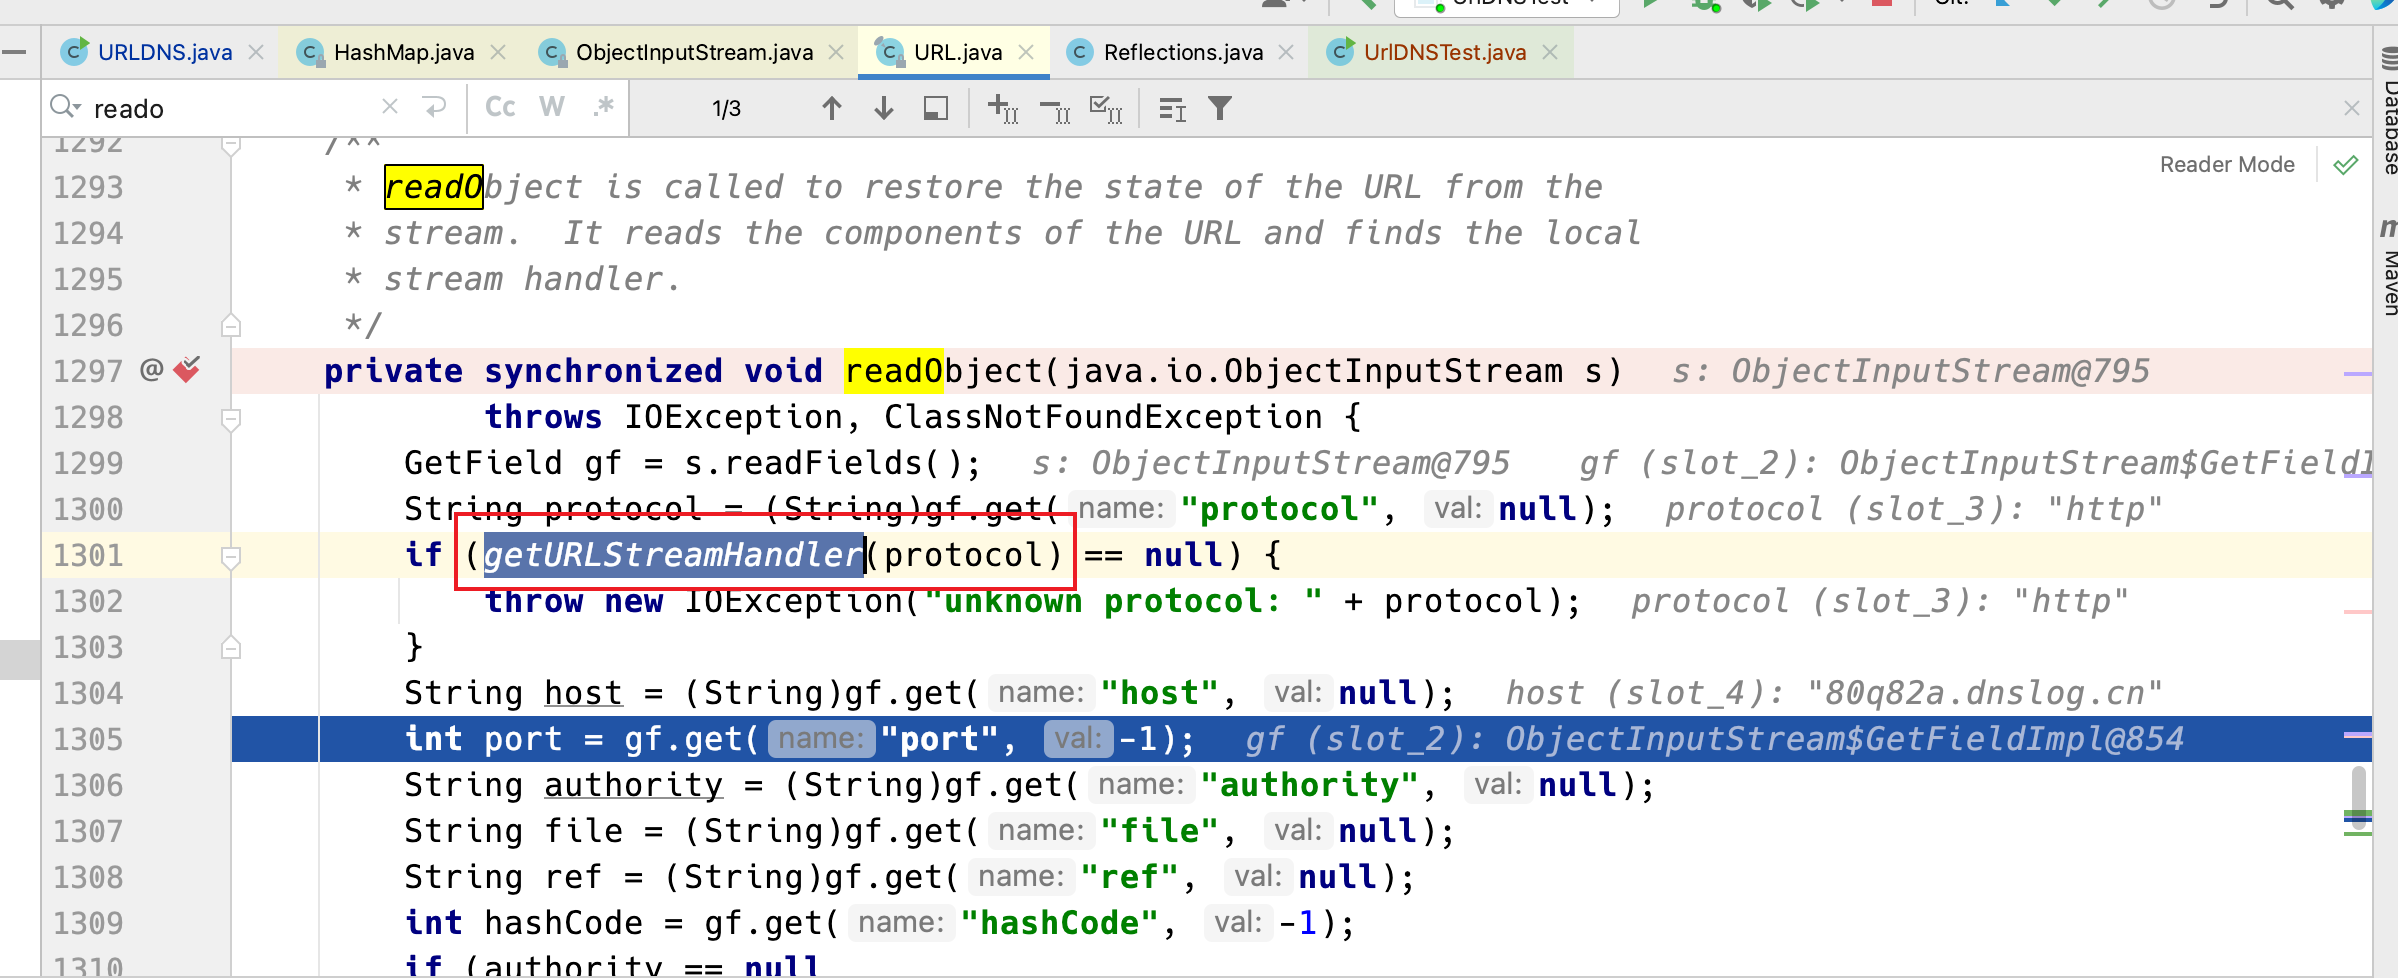Enable Reader Mode

[2227, 164]
